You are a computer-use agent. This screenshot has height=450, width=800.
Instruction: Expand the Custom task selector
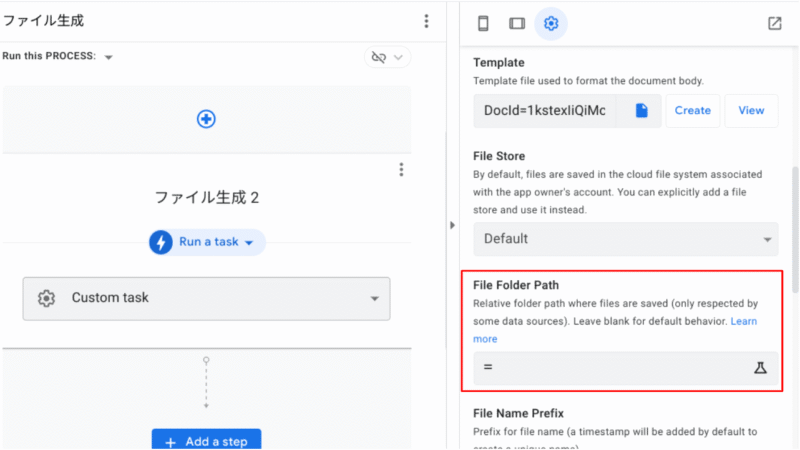click(375, 298)
